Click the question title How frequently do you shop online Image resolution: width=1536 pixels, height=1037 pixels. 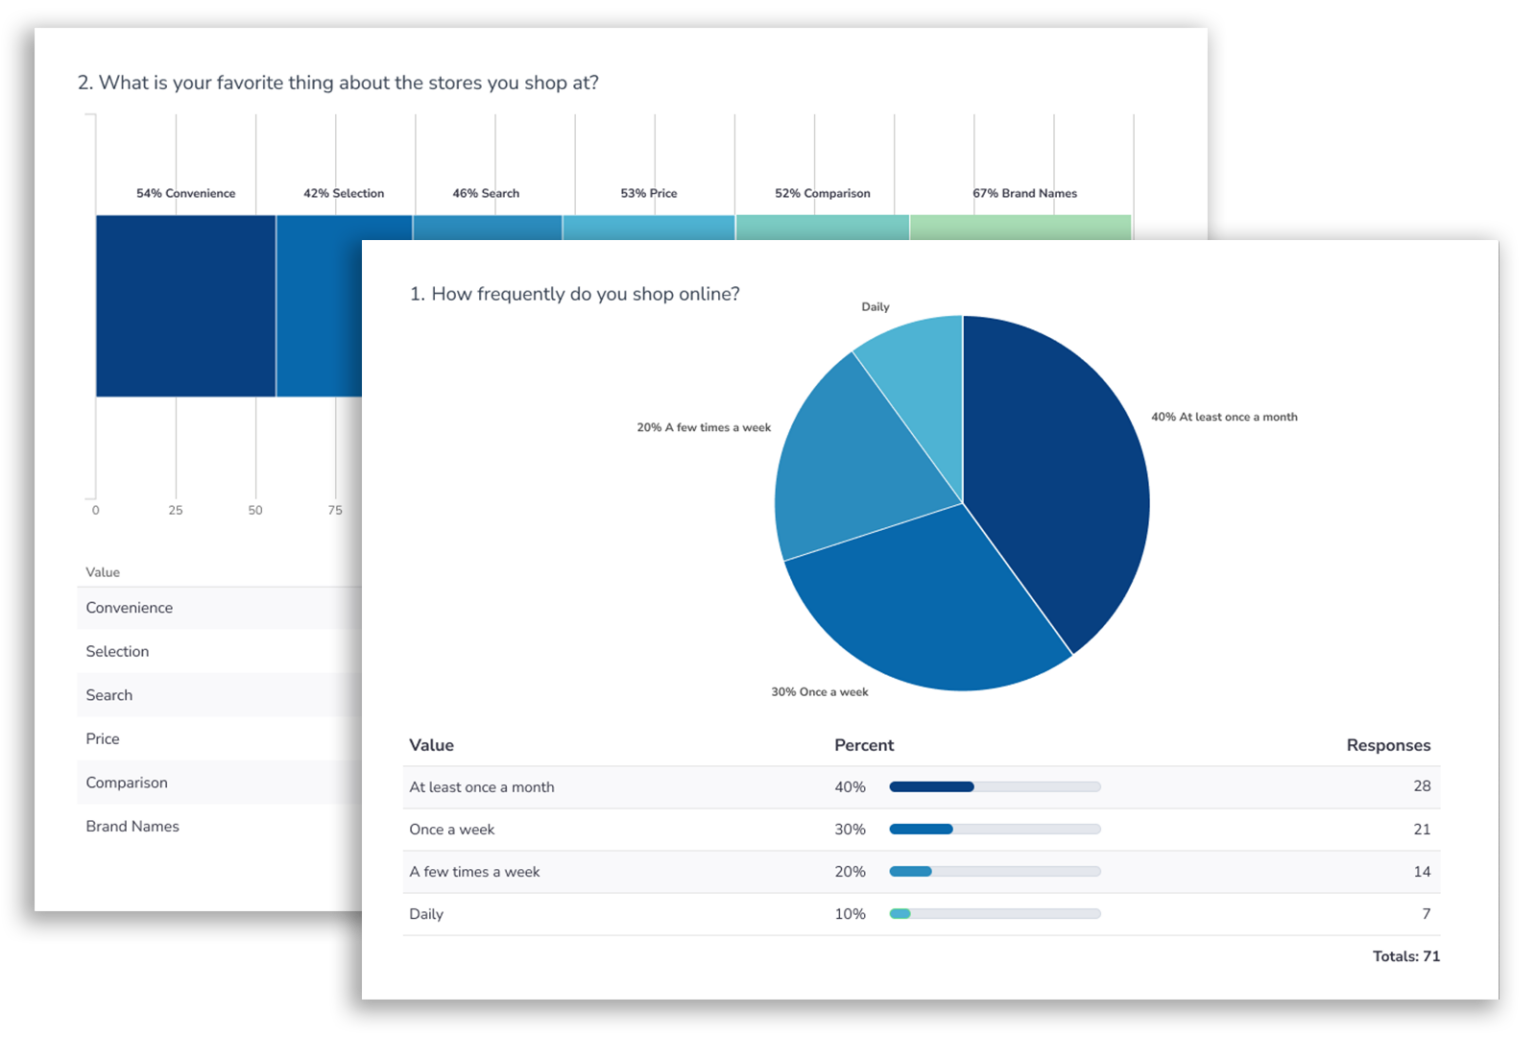[x=576, y=294]
